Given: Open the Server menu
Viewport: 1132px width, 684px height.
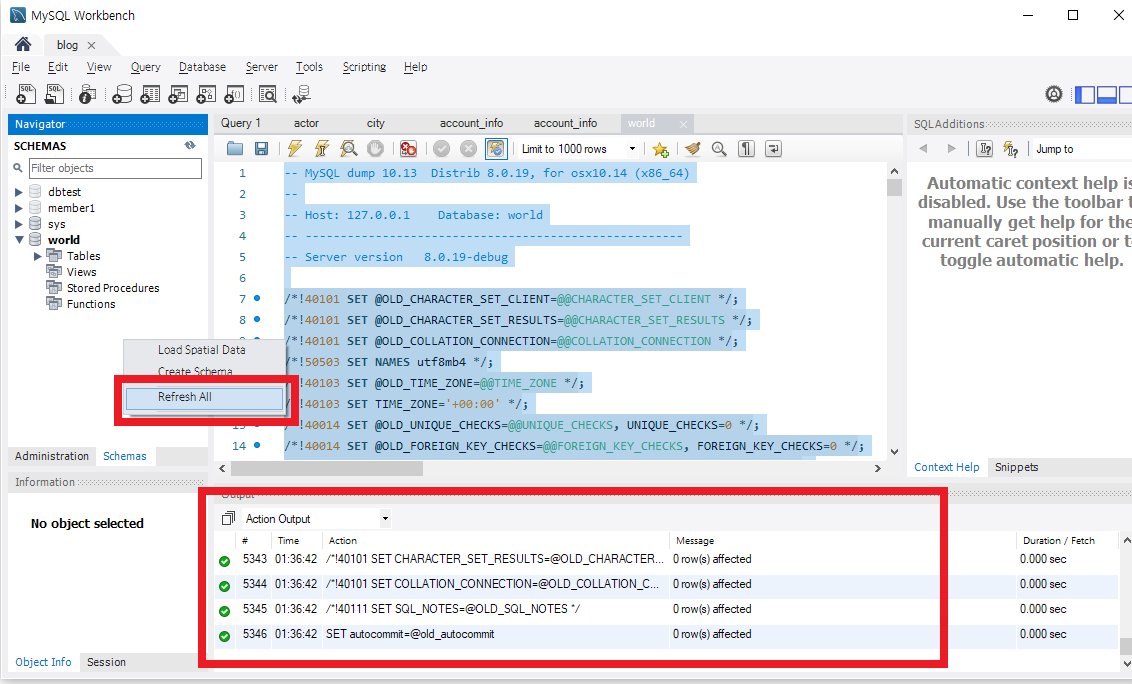Looking at the screenshot, I should (x=261, y=66).
